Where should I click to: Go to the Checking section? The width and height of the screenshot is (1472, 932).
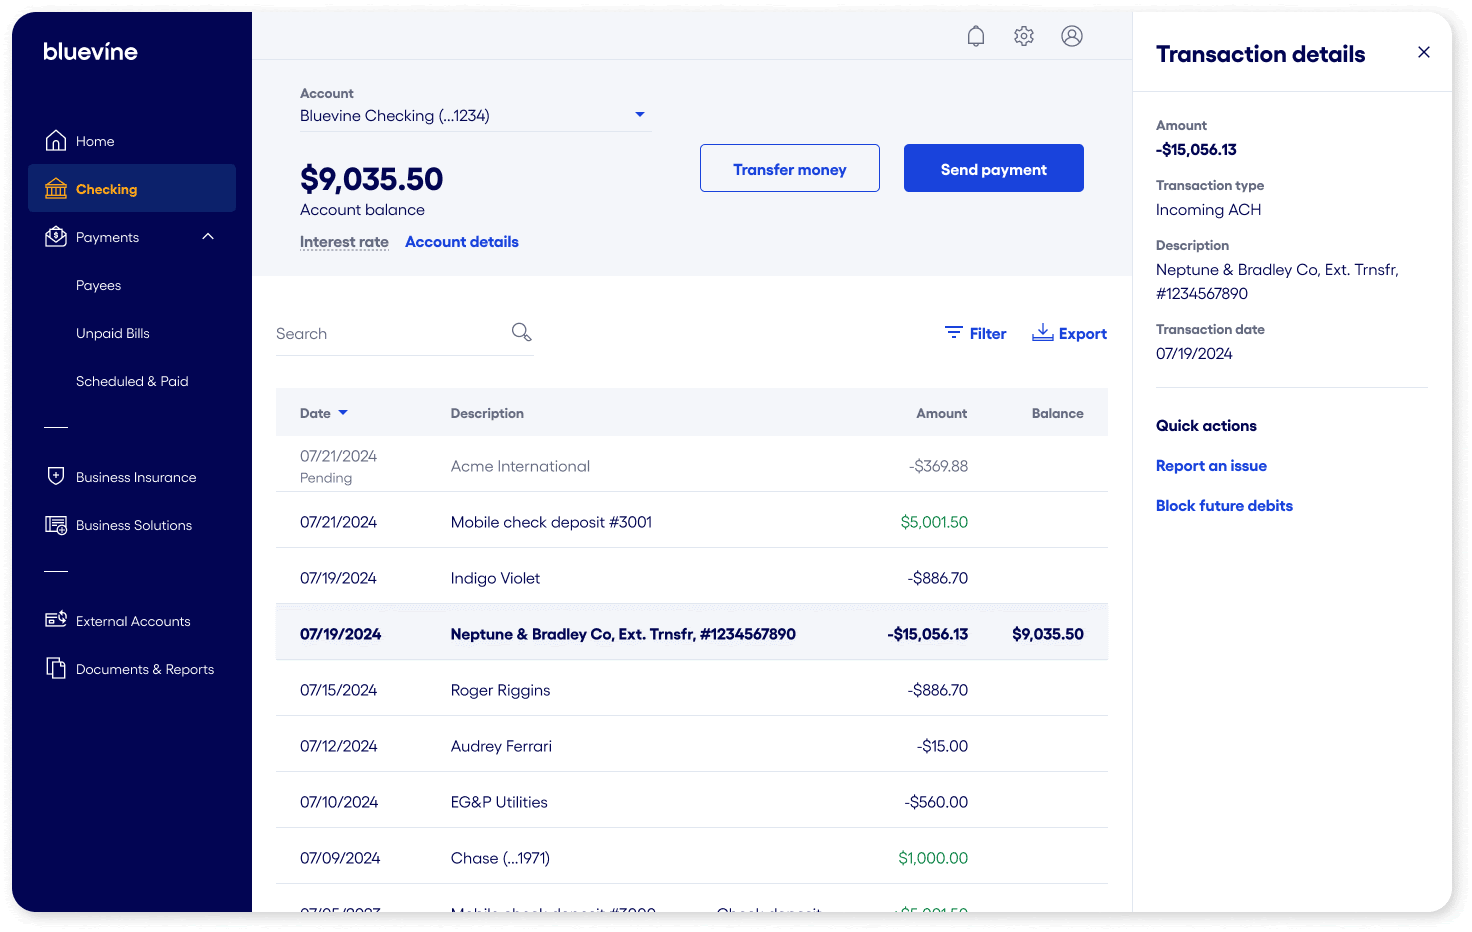point(107,189)
